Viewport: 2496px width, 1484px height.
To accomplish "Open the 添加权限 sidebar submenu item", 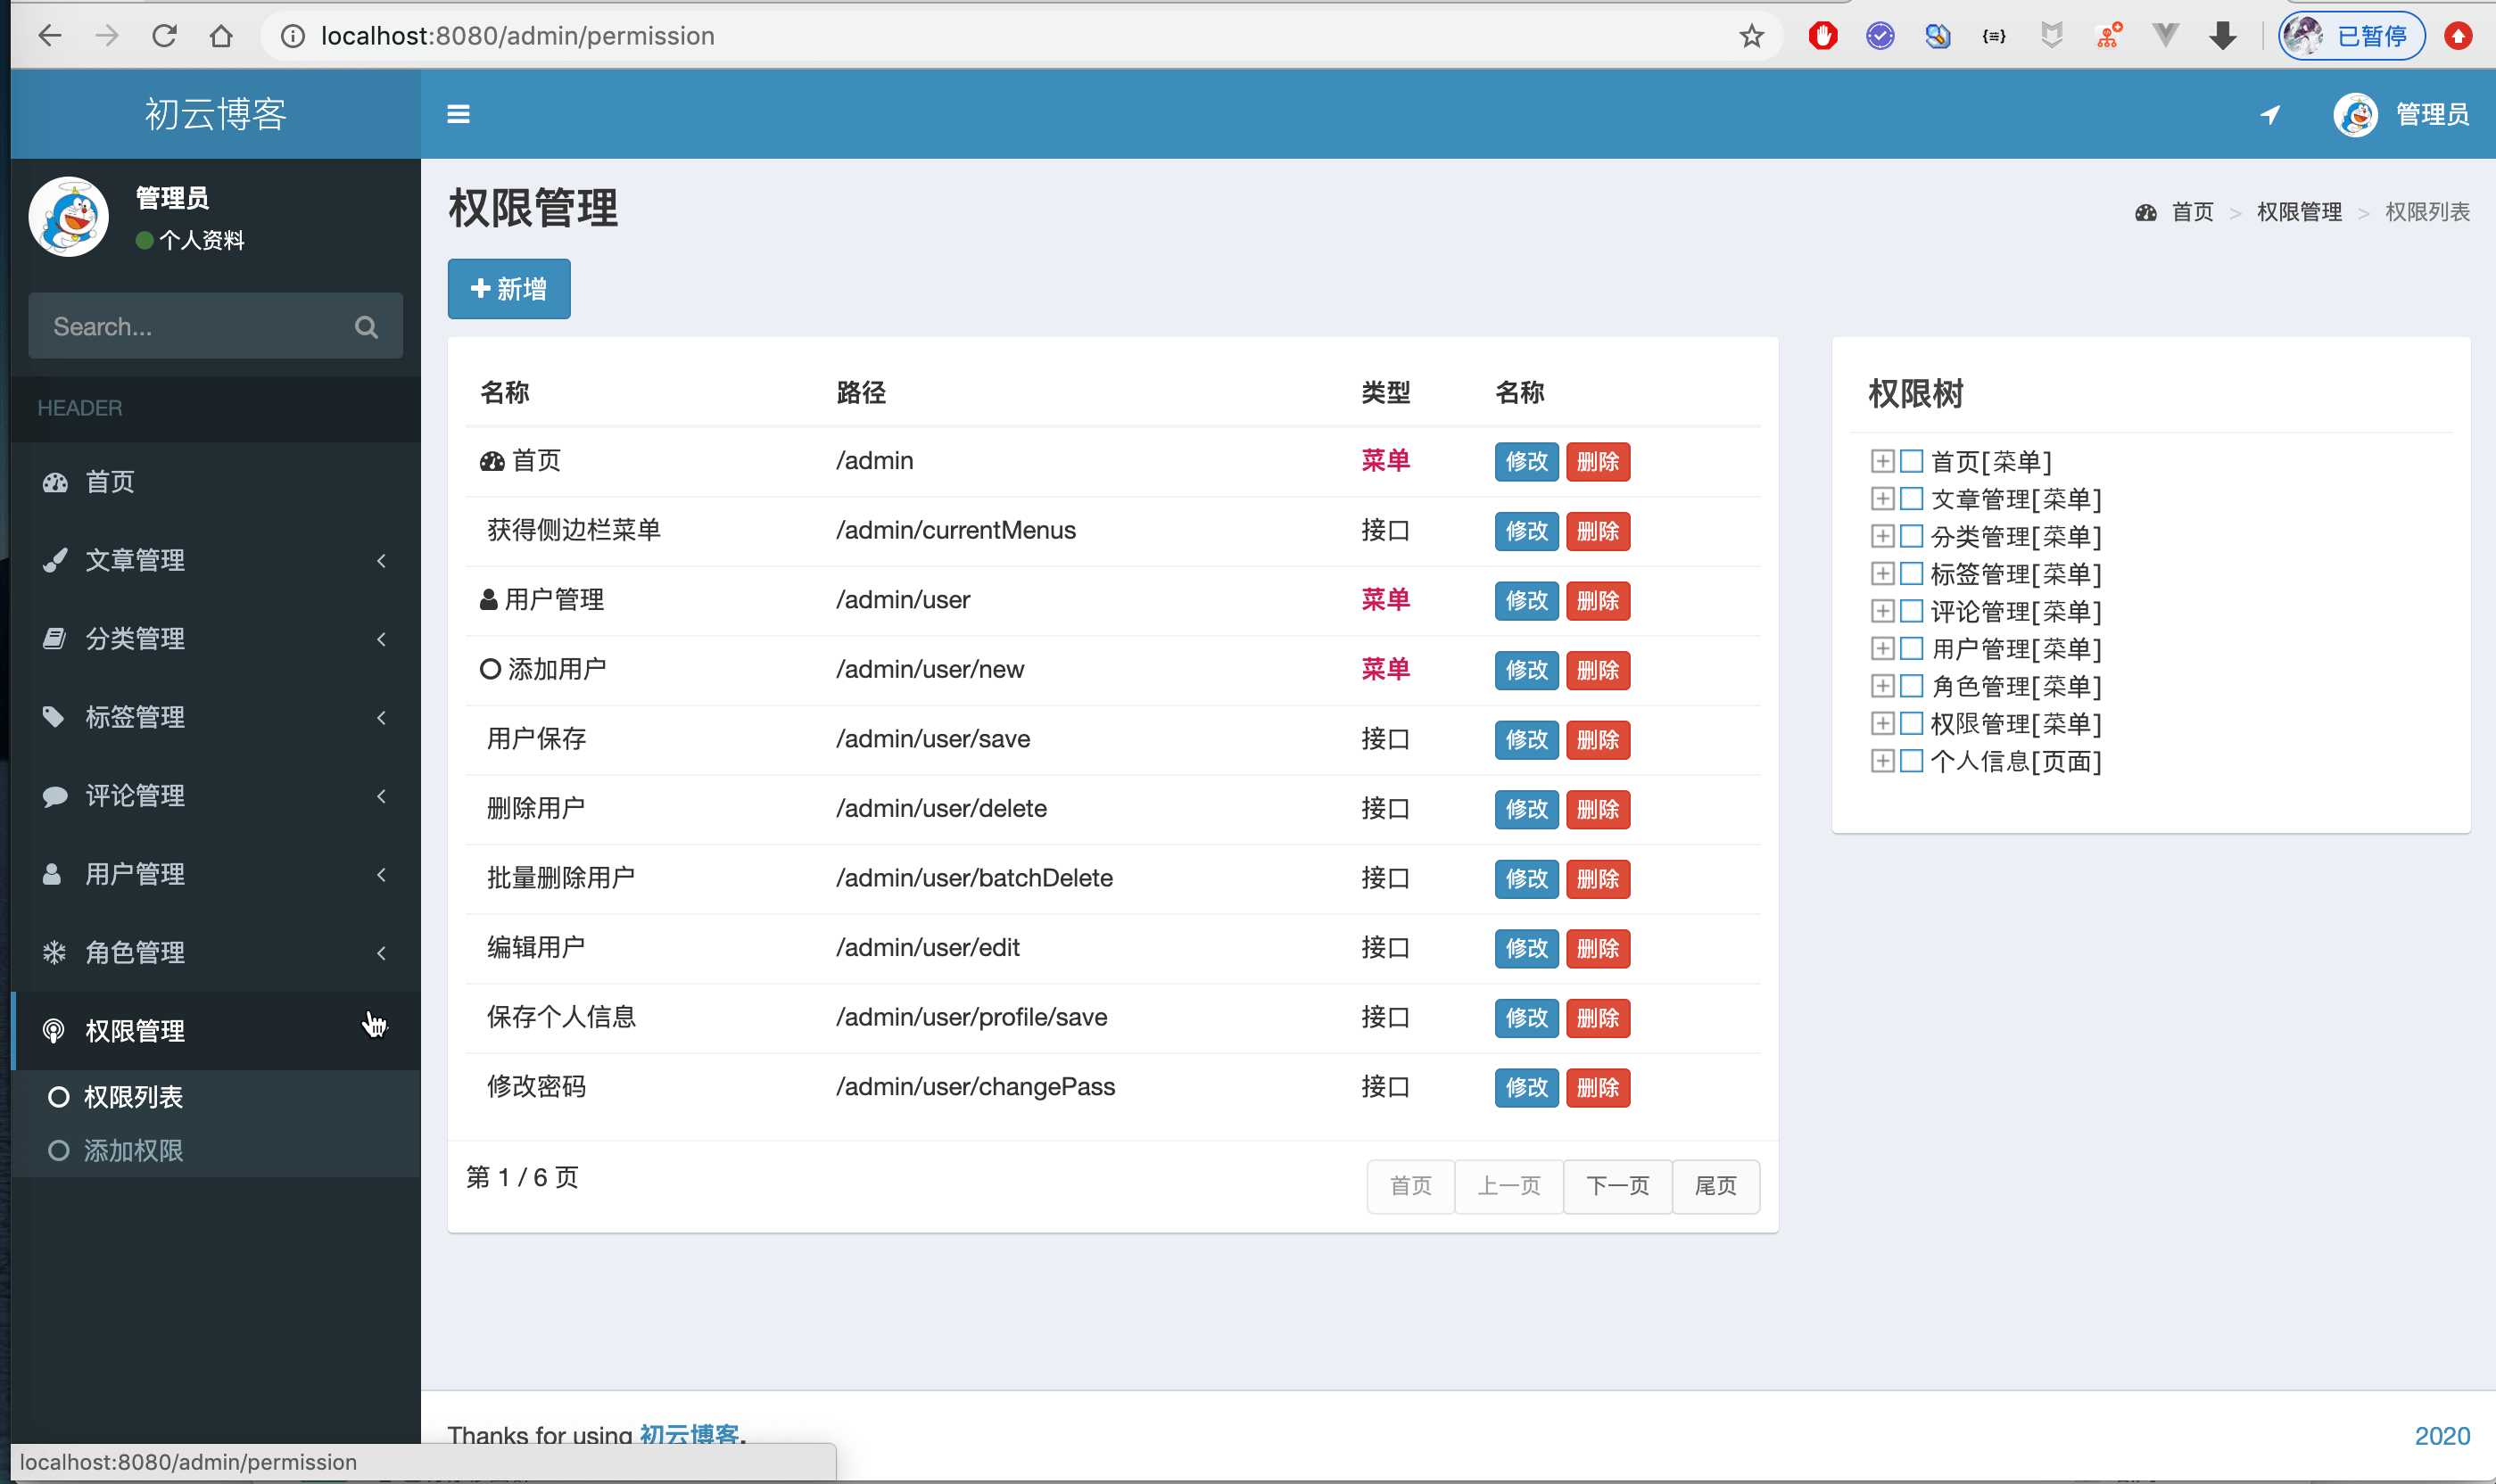I will click(133, 1151).
